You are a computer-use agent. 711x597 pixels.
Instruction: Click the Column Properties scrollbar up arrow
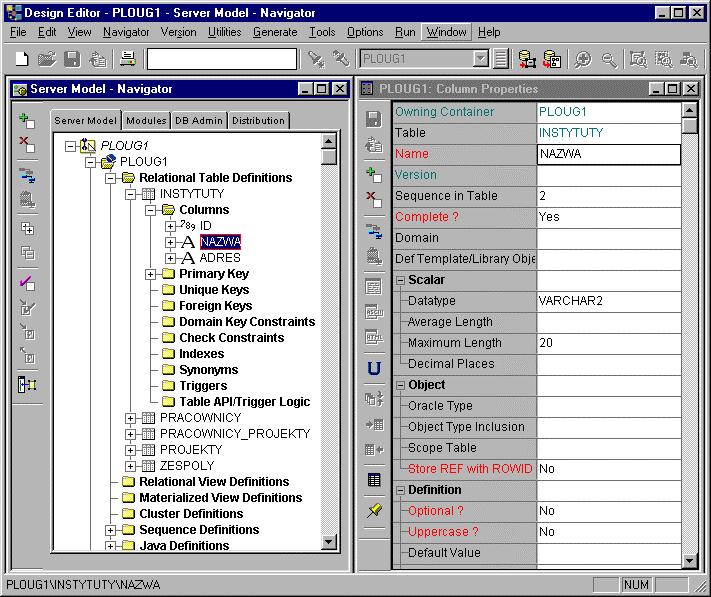(689, 110)
